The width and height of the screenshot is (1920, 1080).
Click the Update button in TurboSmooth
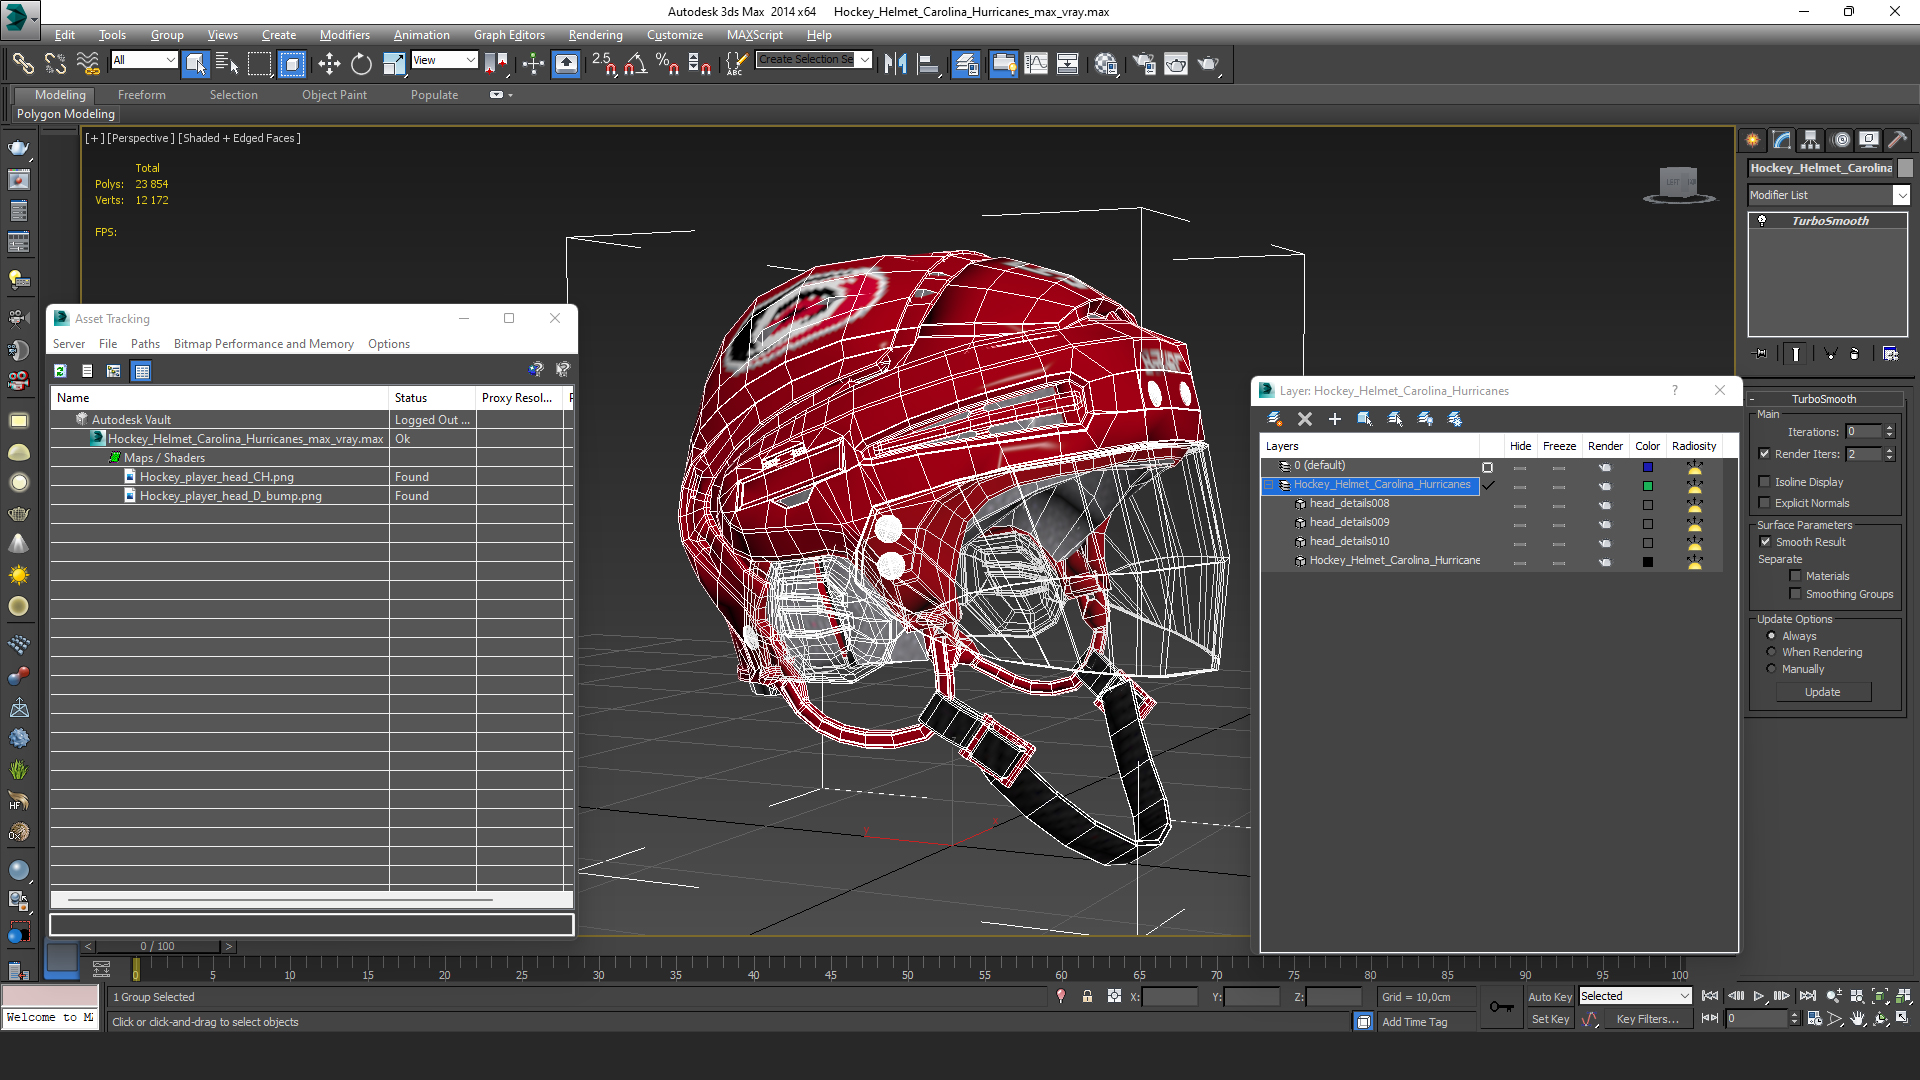click(x=1823, y=692)
